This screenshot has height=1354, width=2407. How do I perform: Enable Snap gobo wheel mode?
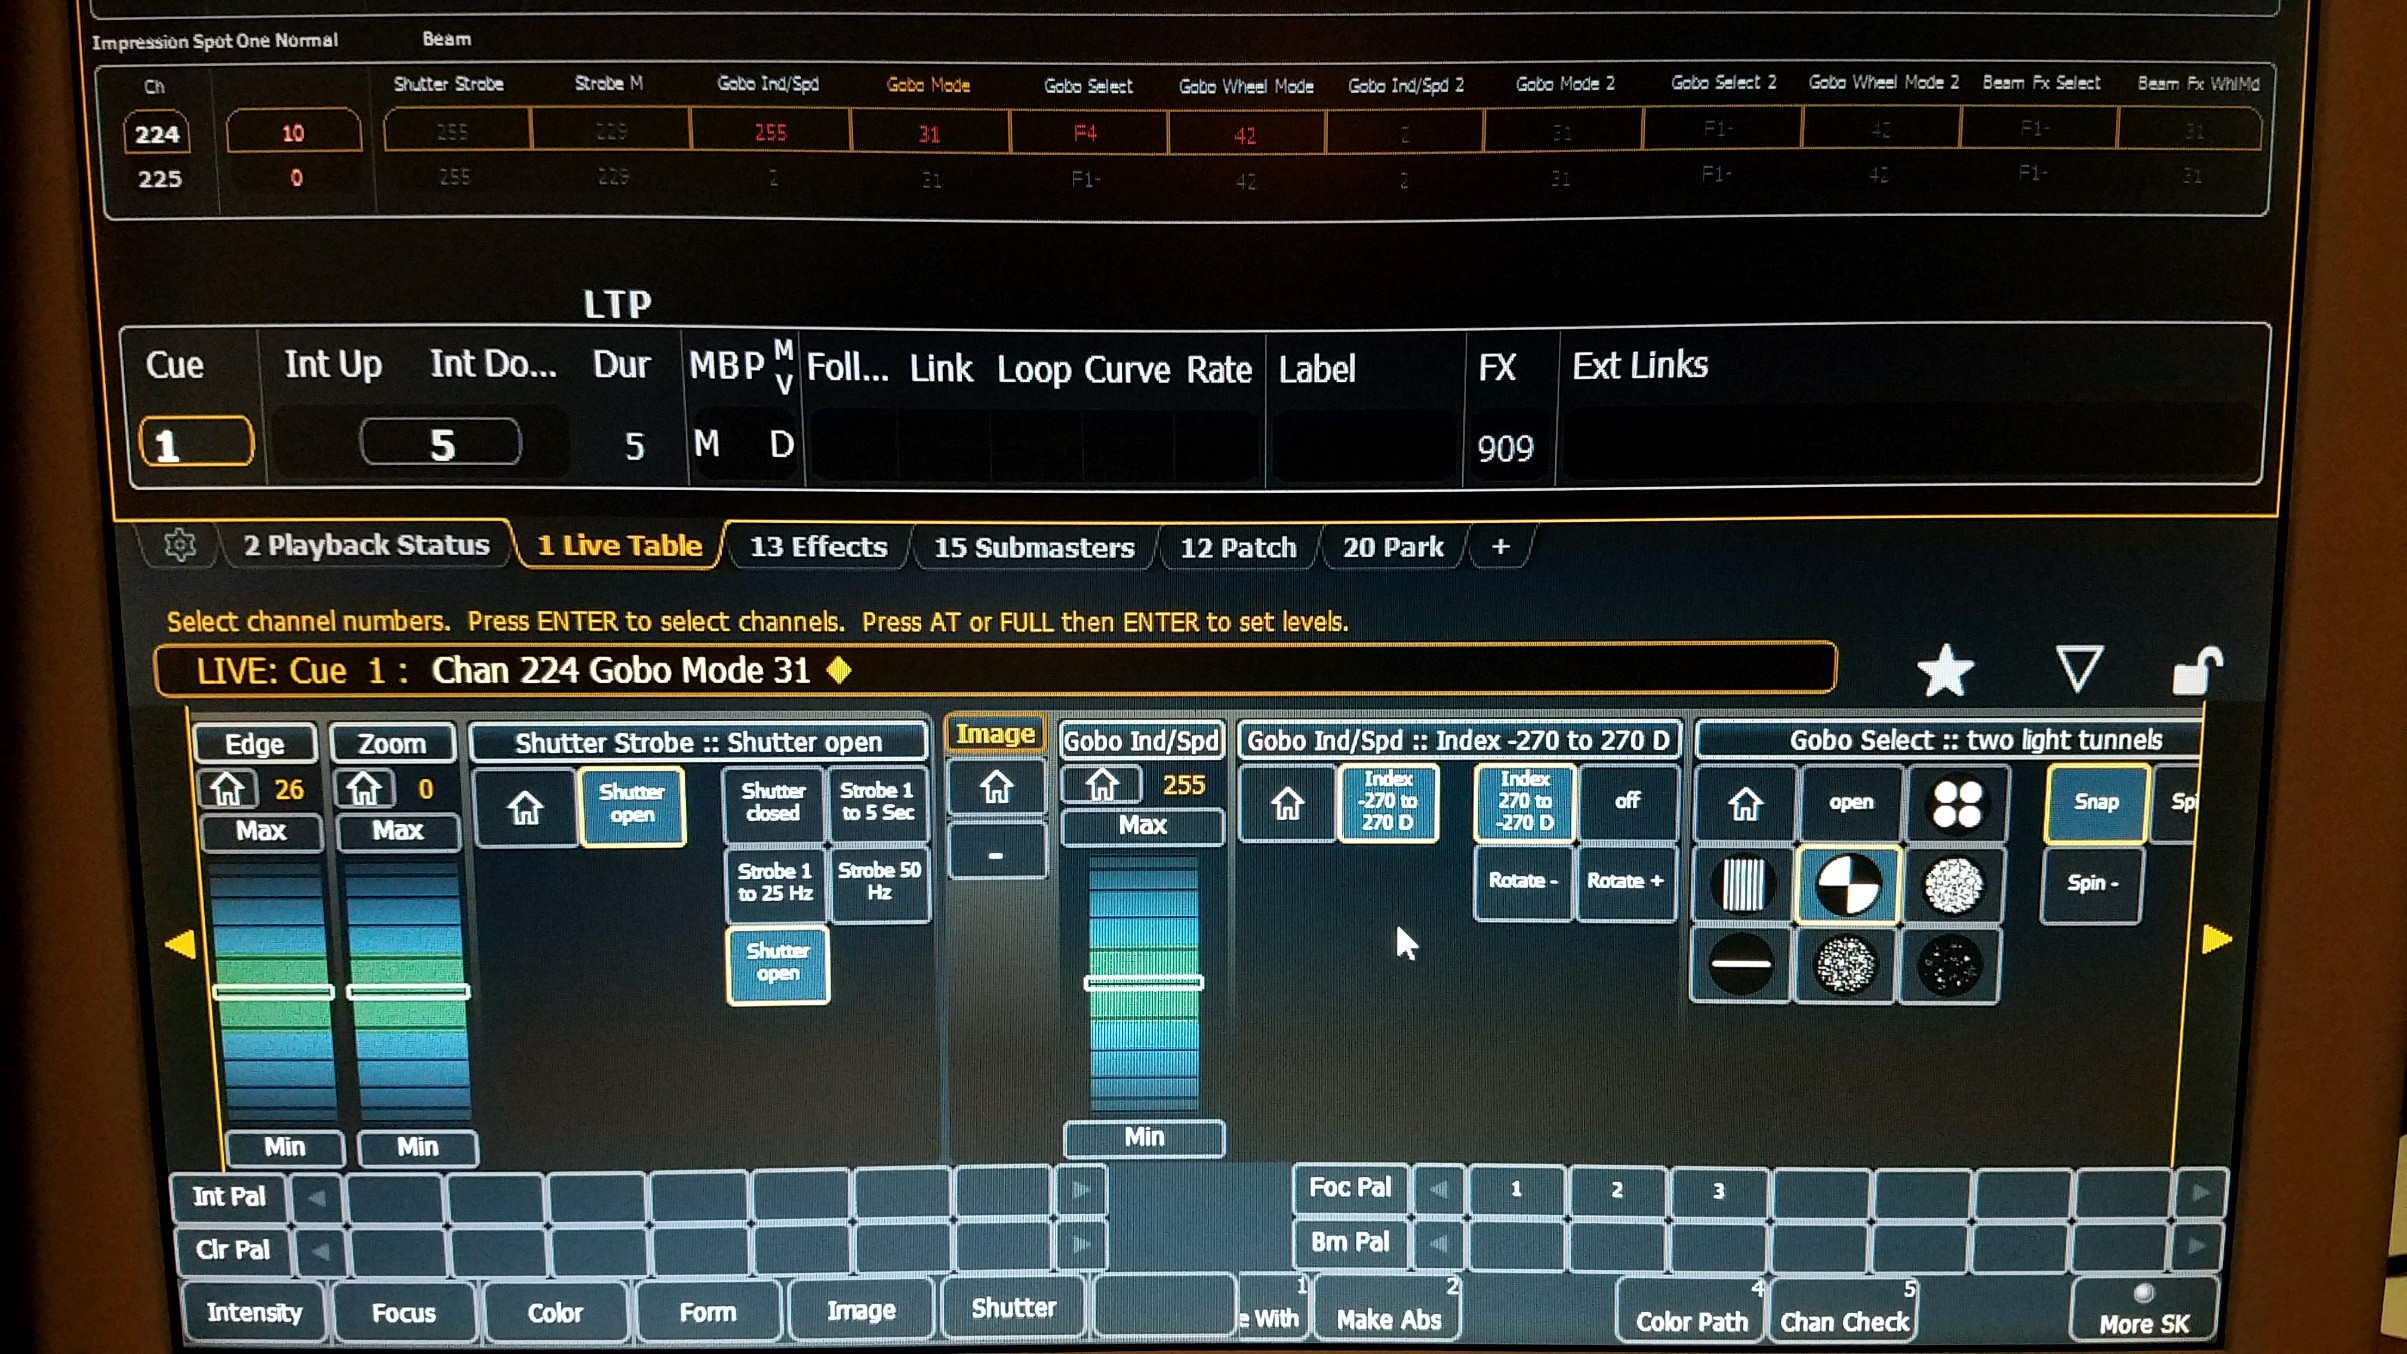(x=2096, y=803)
